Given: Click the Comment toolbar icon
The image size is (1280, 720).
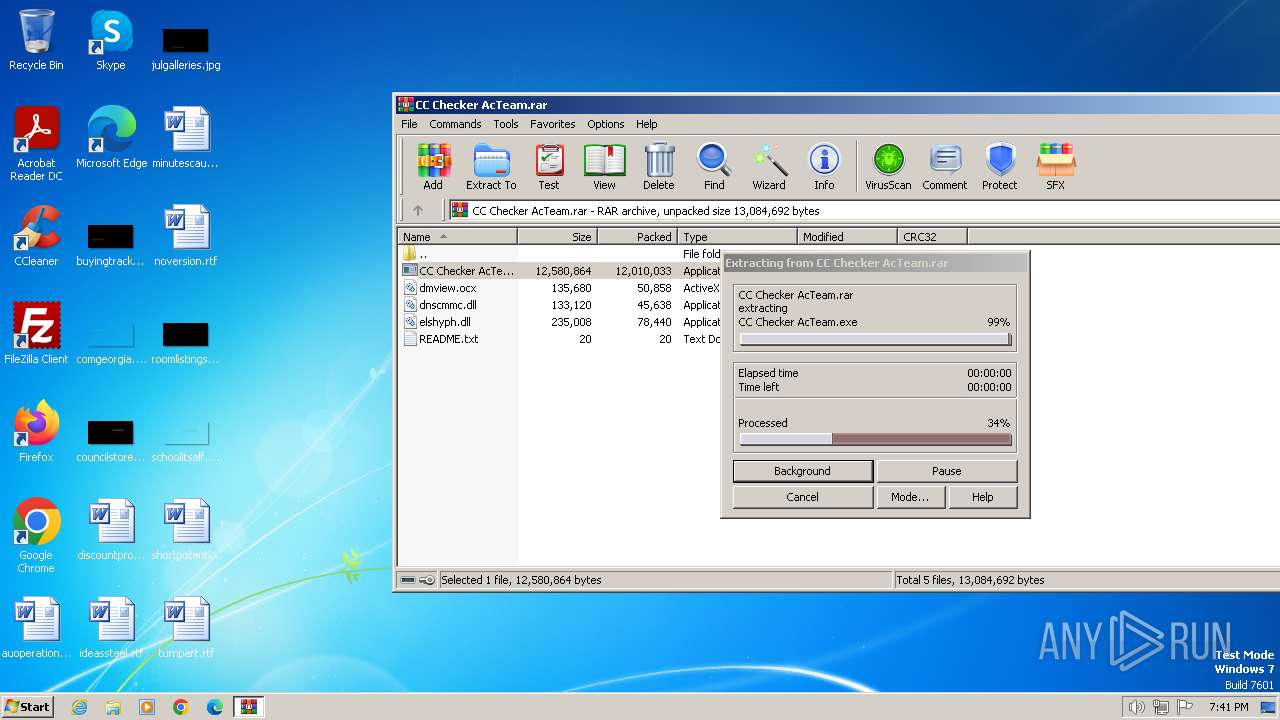Looking at the screenshot, I should click(945, 166).
